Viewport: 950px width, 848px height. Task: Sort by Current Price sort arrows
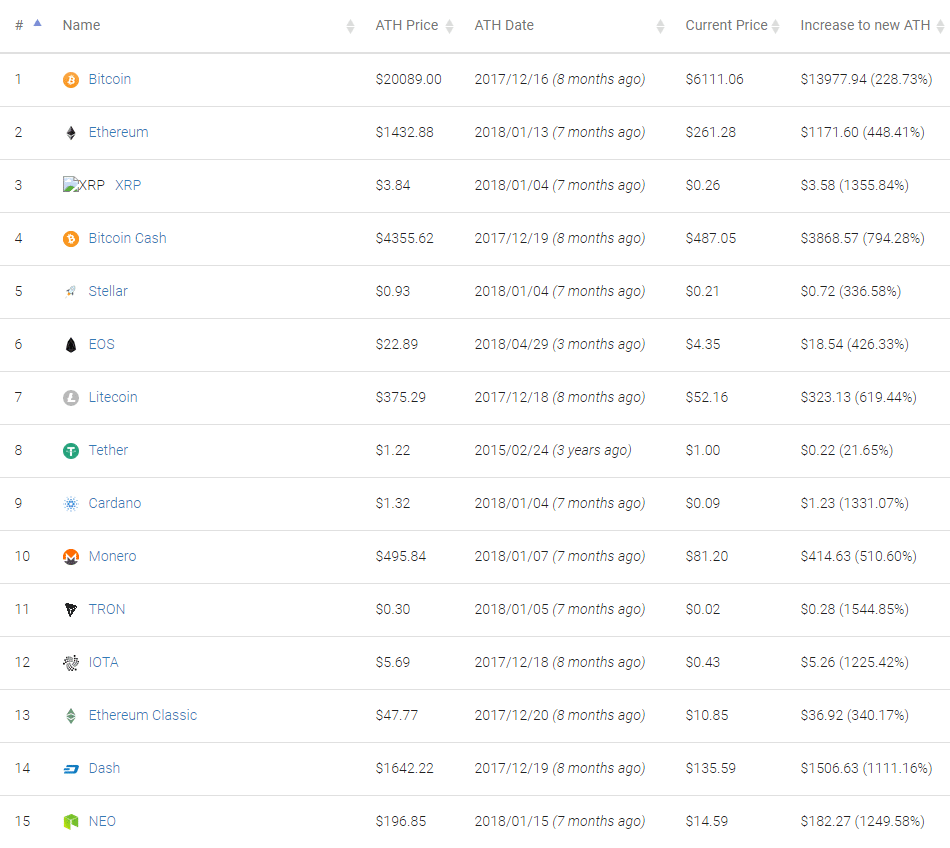776,26
